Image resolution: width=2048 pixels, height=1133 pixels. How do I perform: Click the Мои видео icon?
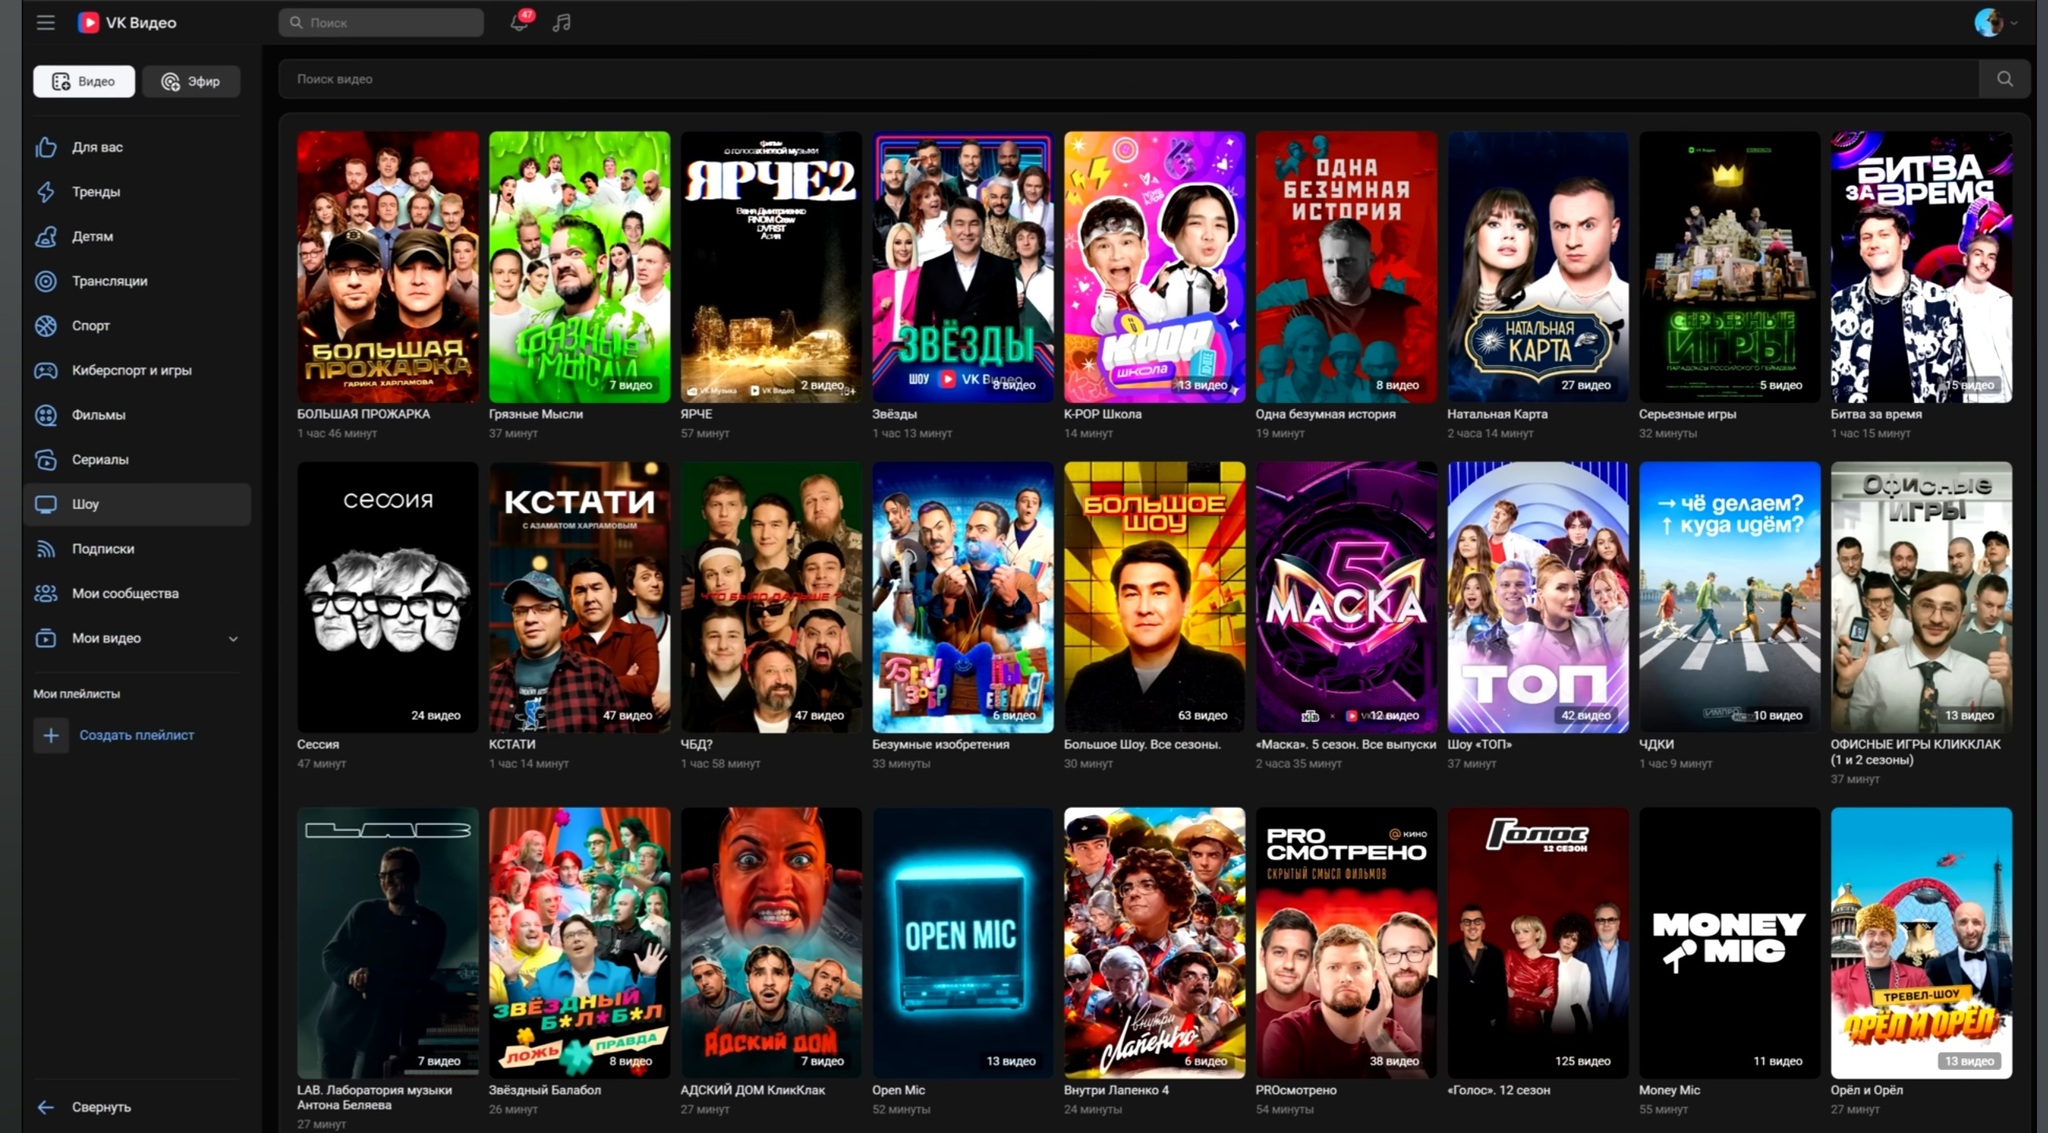click(46, 638)
